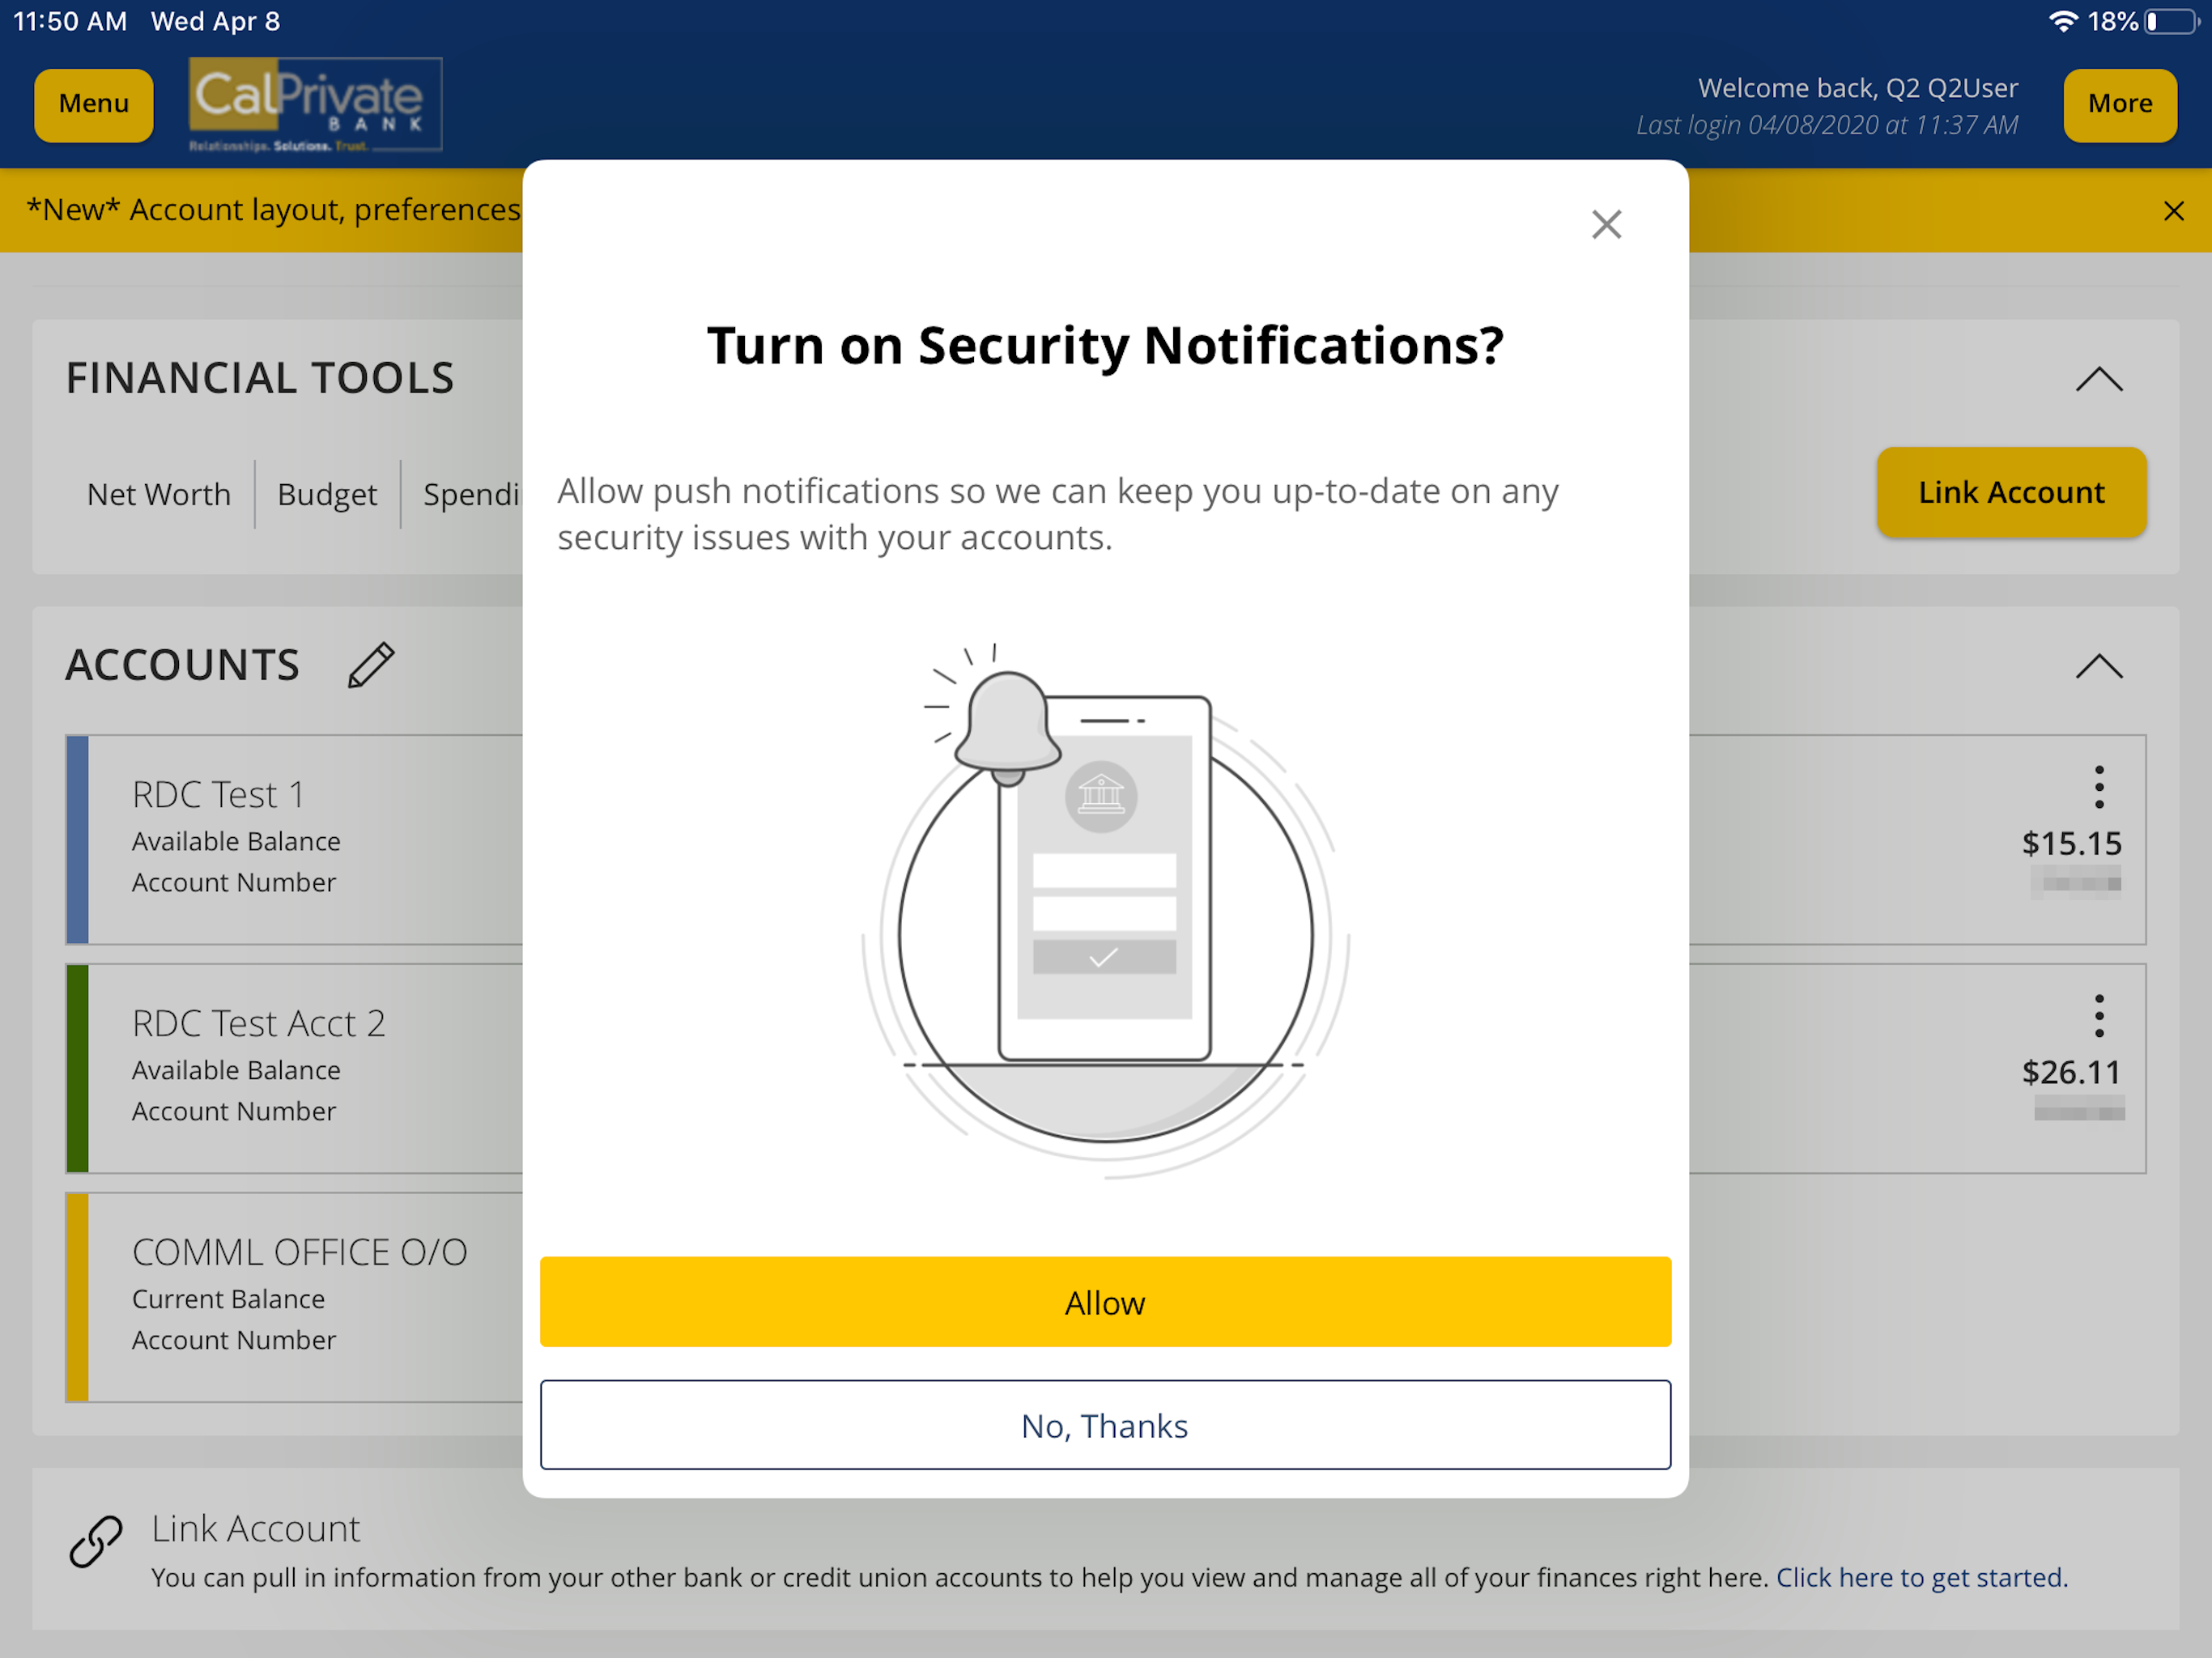Viewport: 2212px width, 1658px height.
Task: Tap the bell notification illustration
Action: (x=1007, y=727)
